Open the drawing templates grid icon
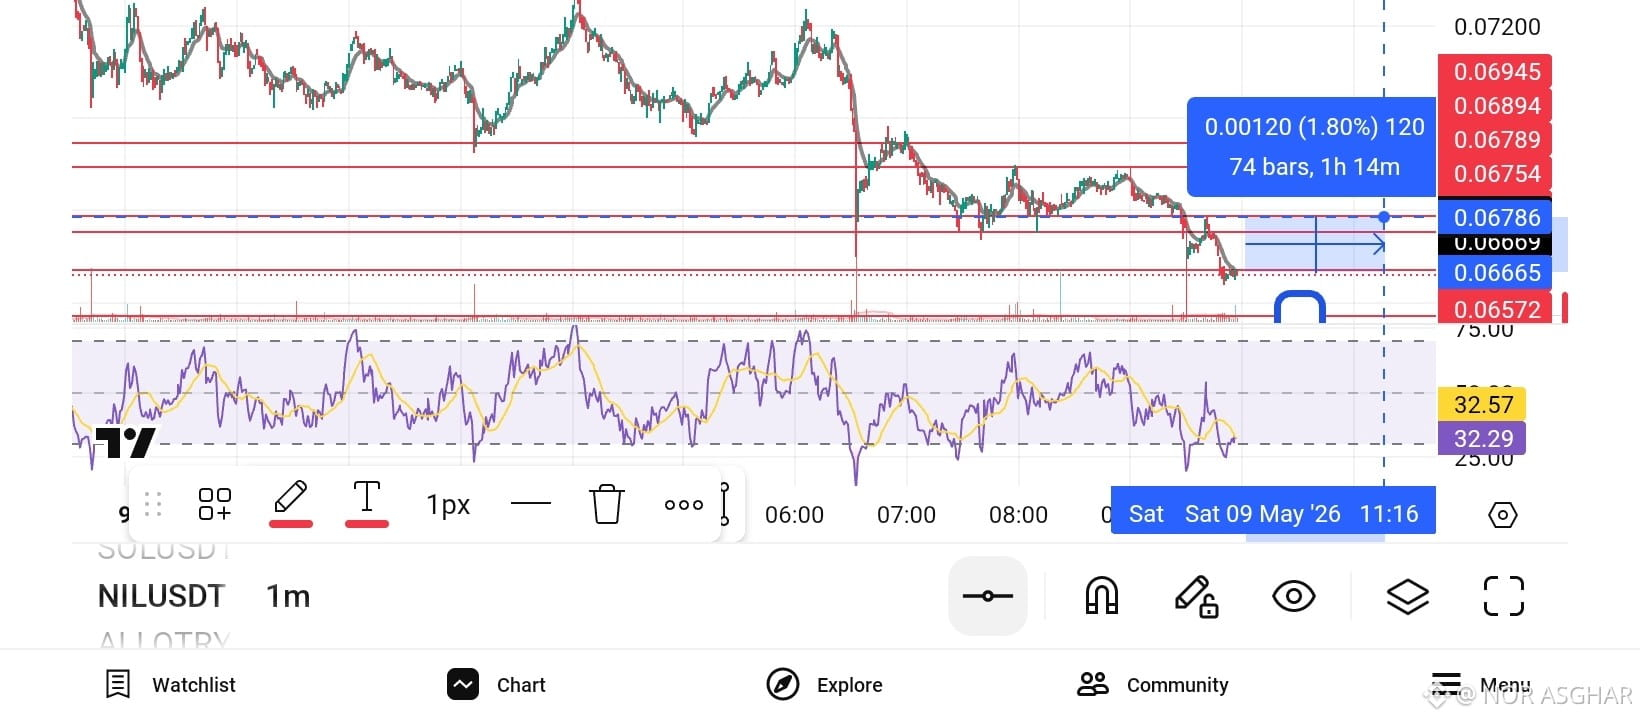This screenshot has width=1640, height=720. pyautogui.click(x=214, y=504)
